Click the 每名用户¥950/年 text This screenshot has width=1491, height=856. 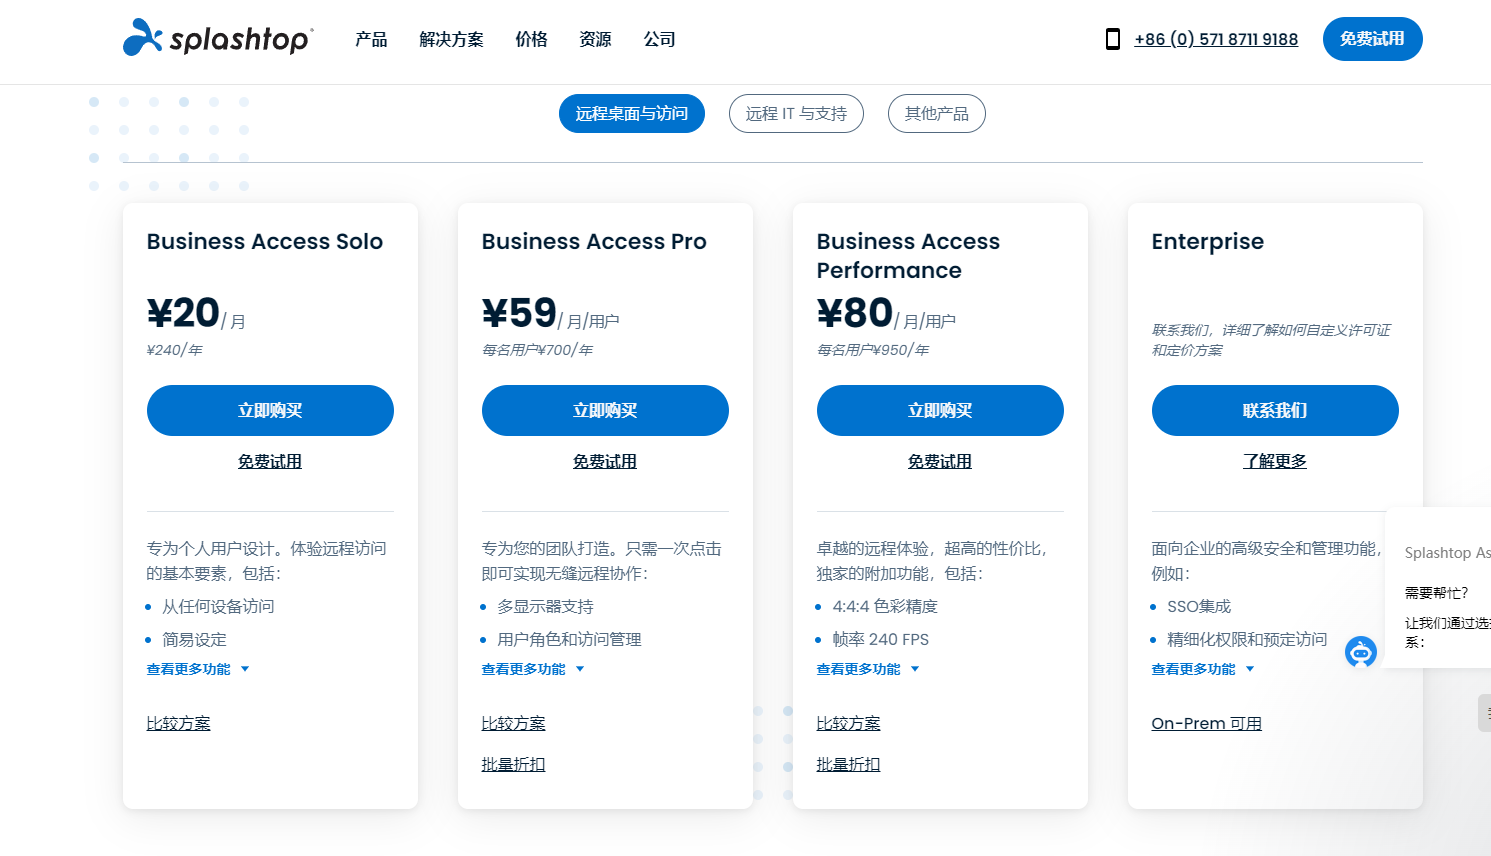(873, 350)
